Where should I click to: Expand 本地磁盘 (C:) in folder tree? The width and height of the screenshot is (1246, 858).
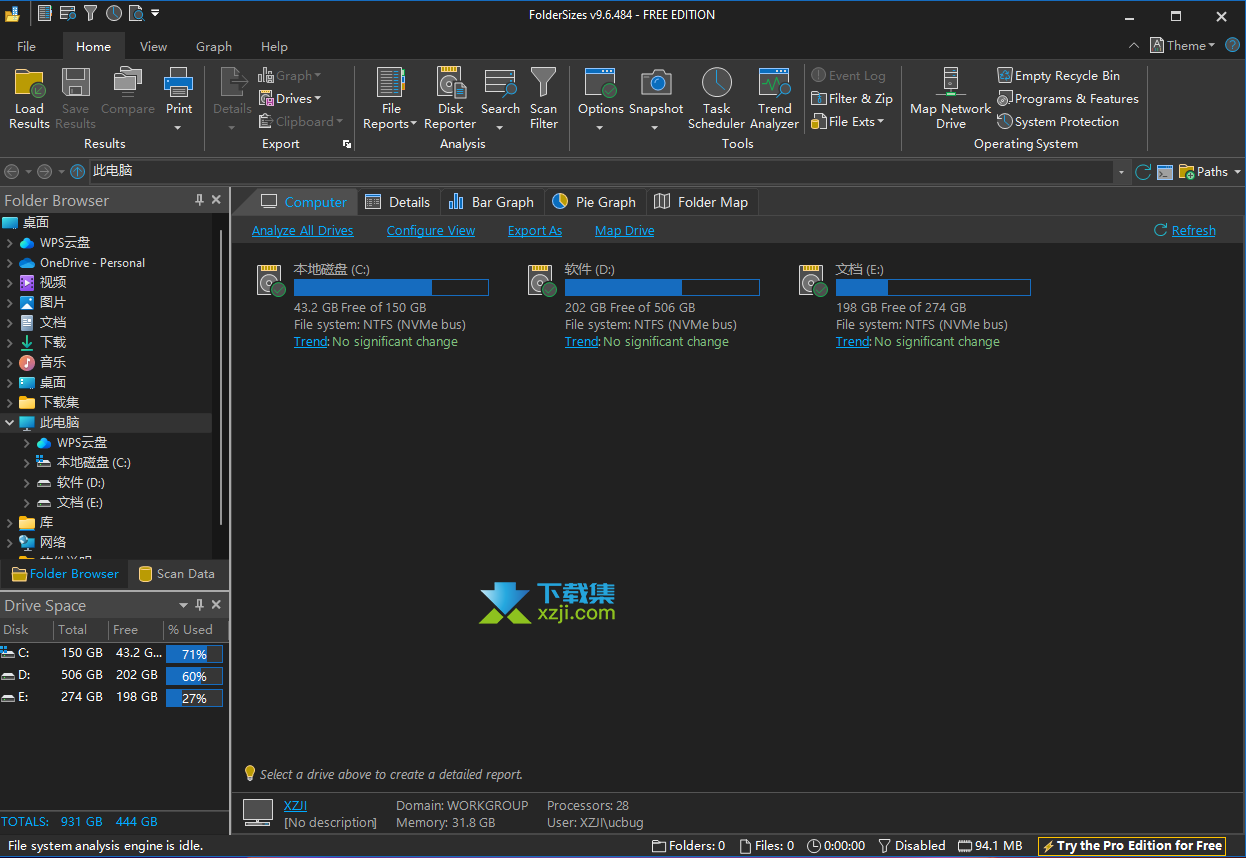27,463
